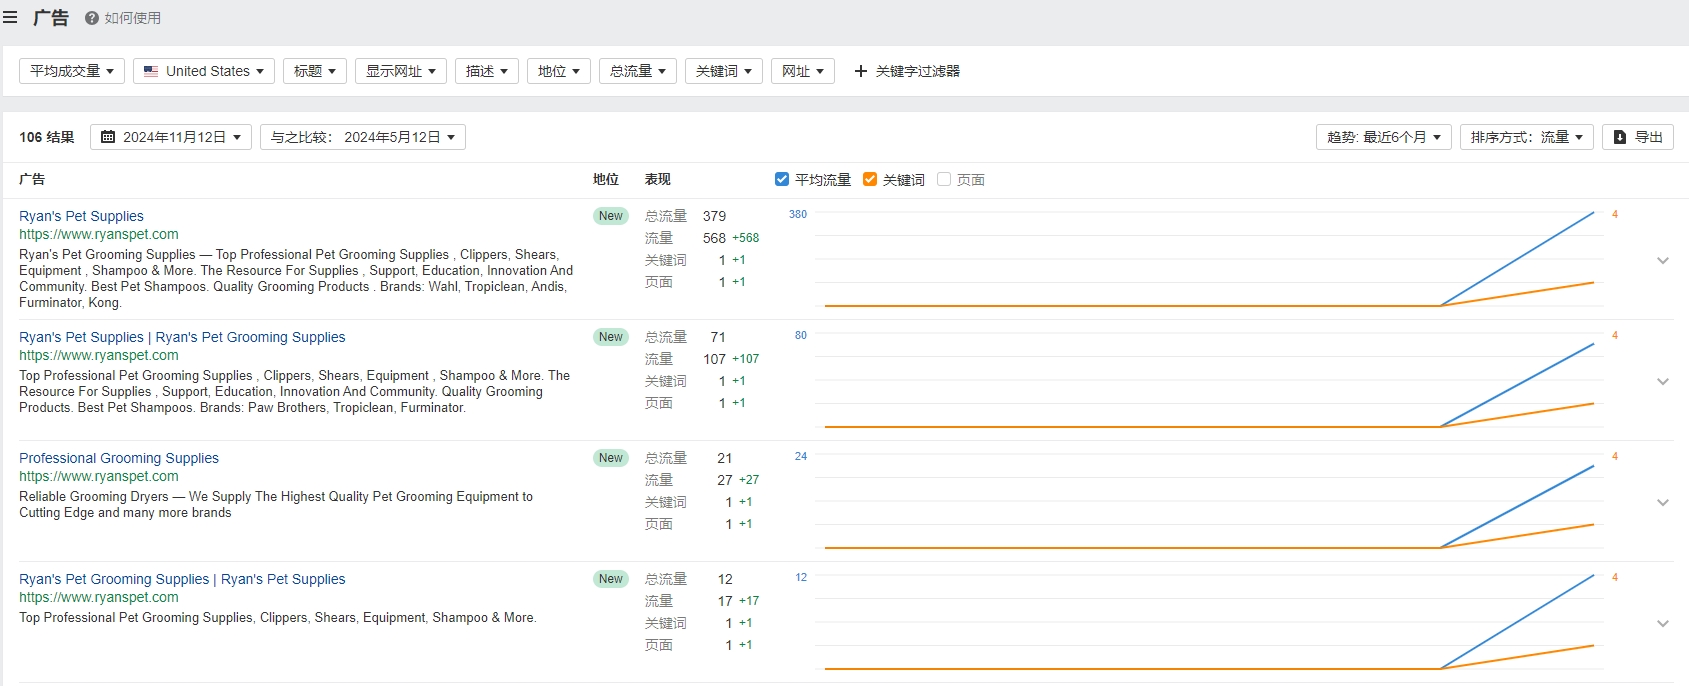This screenshot has width=1689, height=686.
Task: Click ryanspet.com URL under Professional Grooming Supplies
Action: 99,476
